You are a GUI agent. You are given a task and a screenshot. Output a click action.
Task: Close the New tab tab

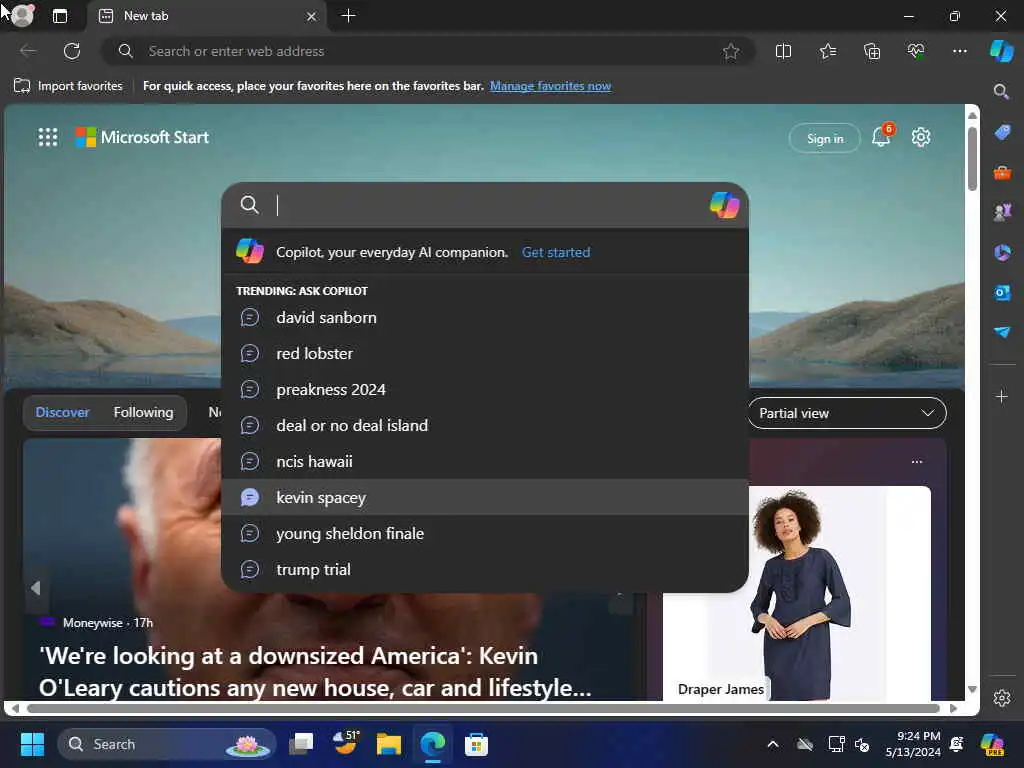[312, 16]
